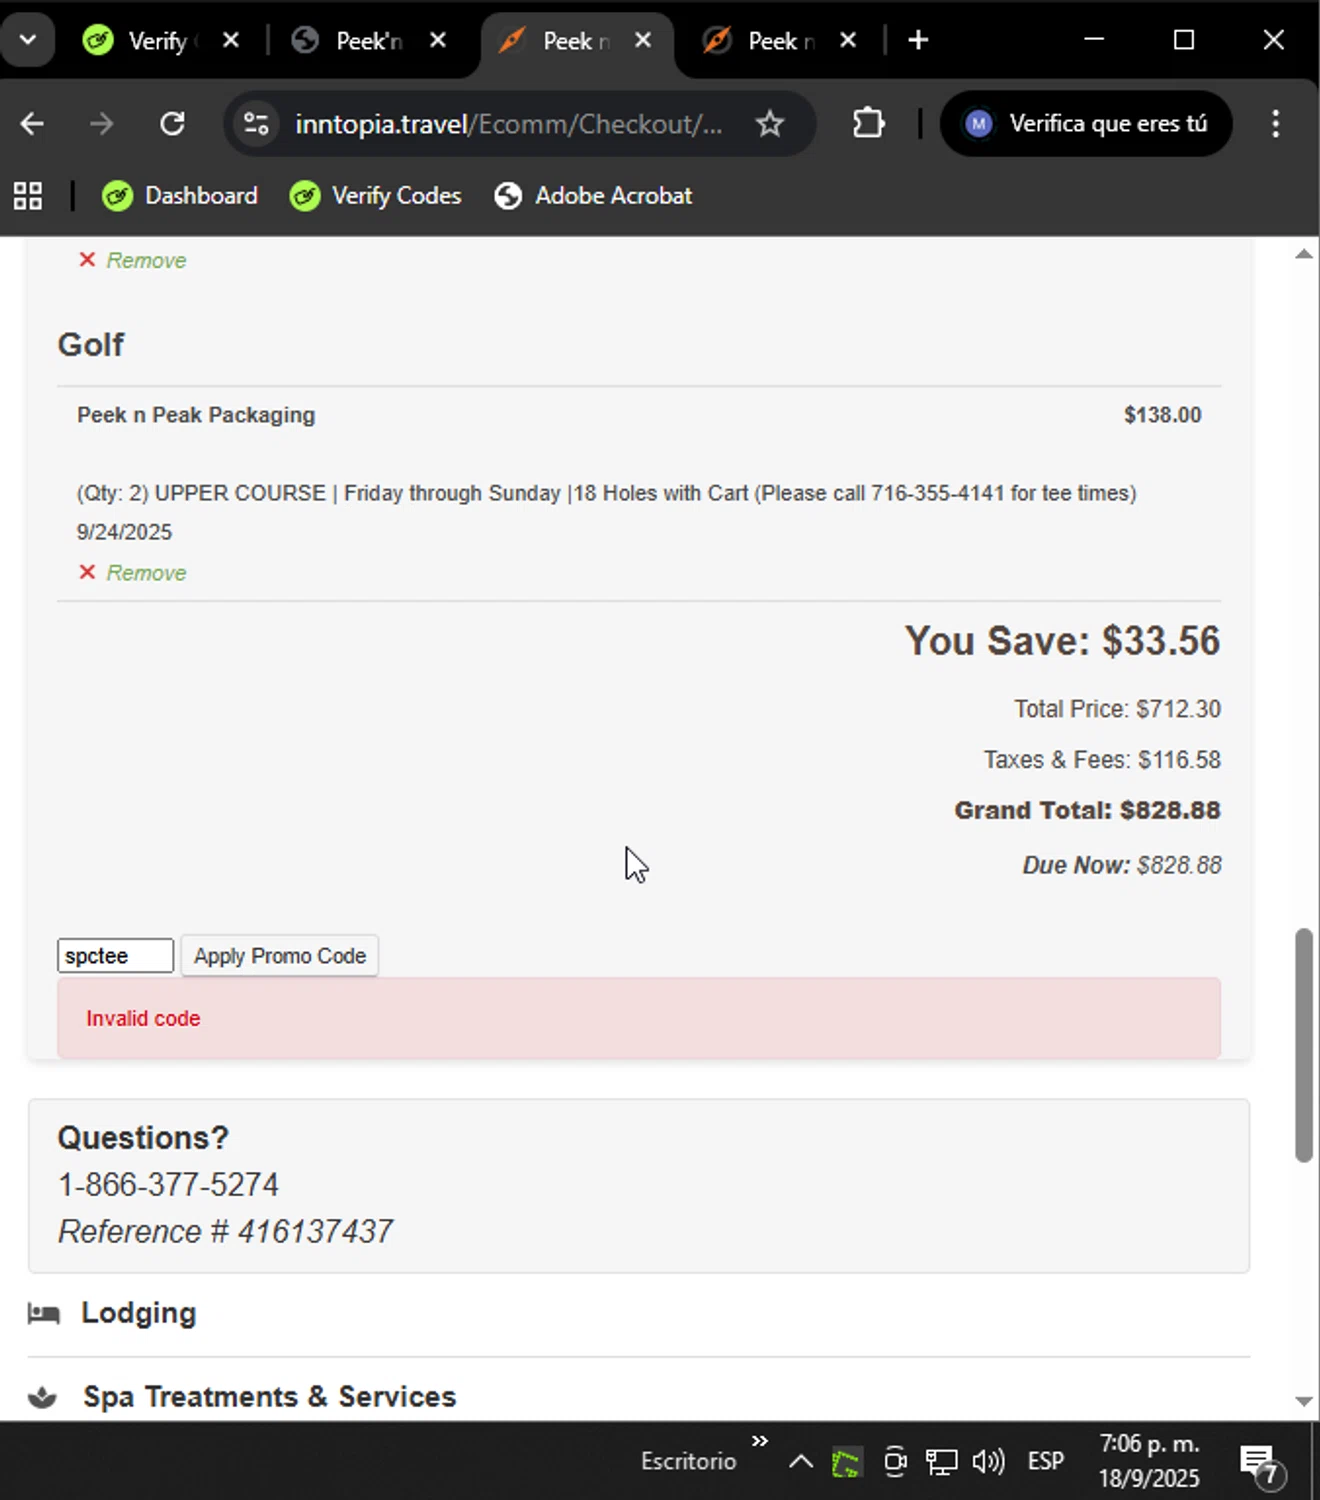
Task: Expand Spa Treatments & Services section
Action: (x=269, y=1397)
